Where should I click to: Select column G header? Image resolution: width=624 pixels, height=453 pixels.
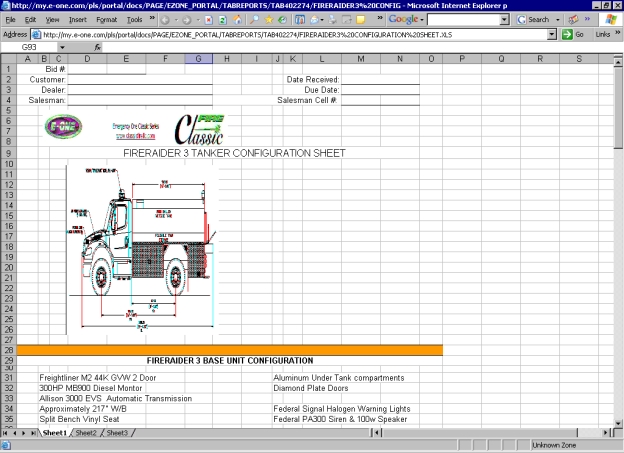[198, 59]
